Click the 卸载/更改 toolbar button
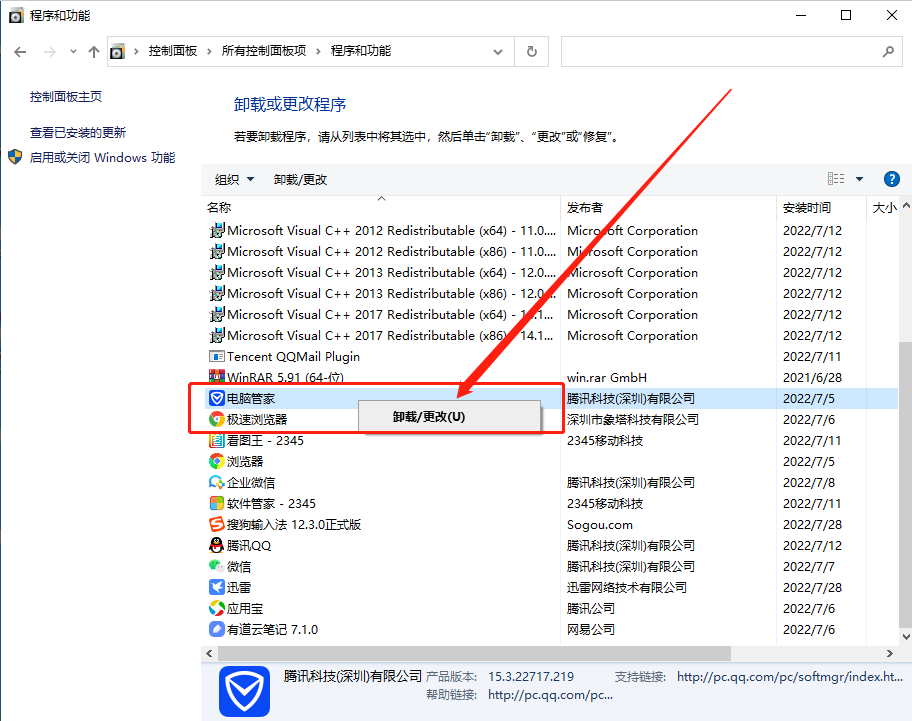912x721 pixels. [x=298, y=179]
